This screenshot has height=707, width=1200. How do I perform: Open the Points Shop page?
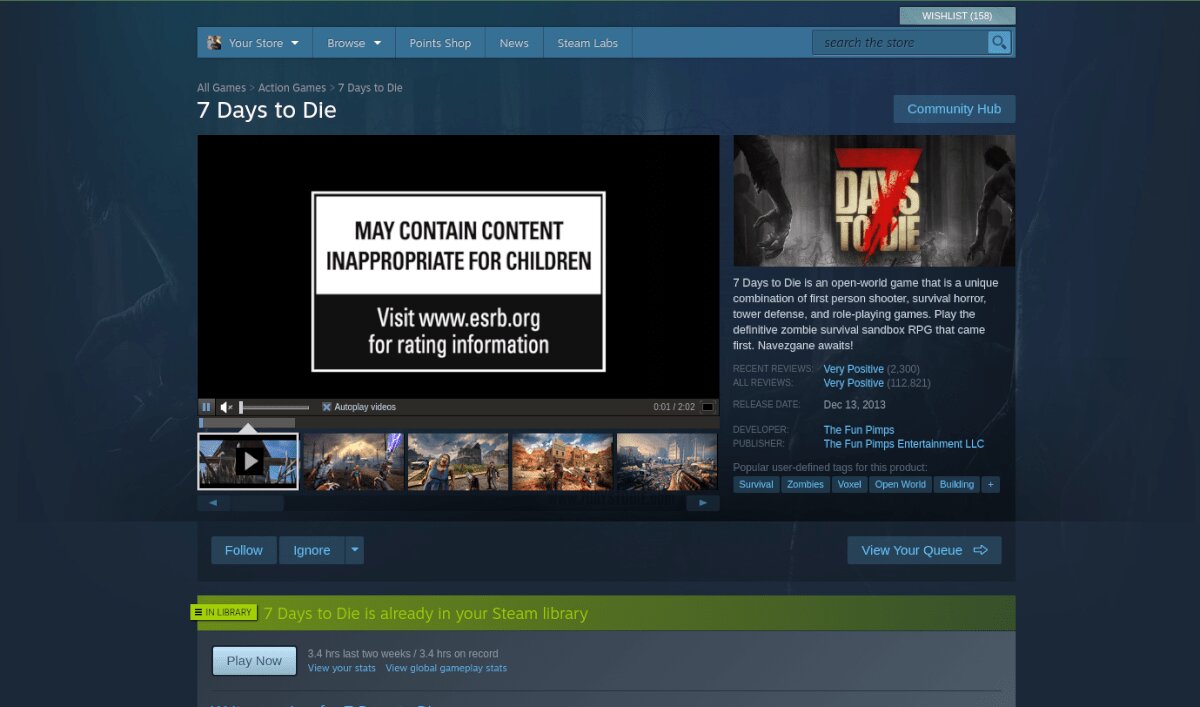coord(439,42)
